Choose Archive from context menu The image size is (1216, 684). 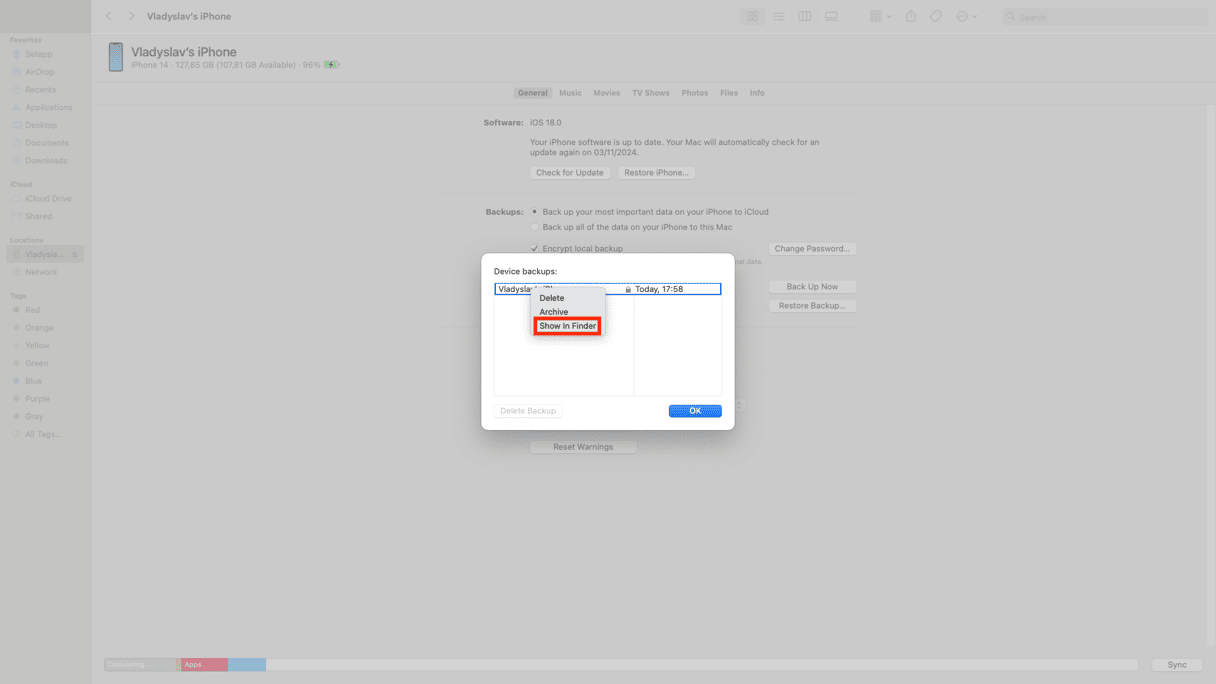click(x=554, y=312)
